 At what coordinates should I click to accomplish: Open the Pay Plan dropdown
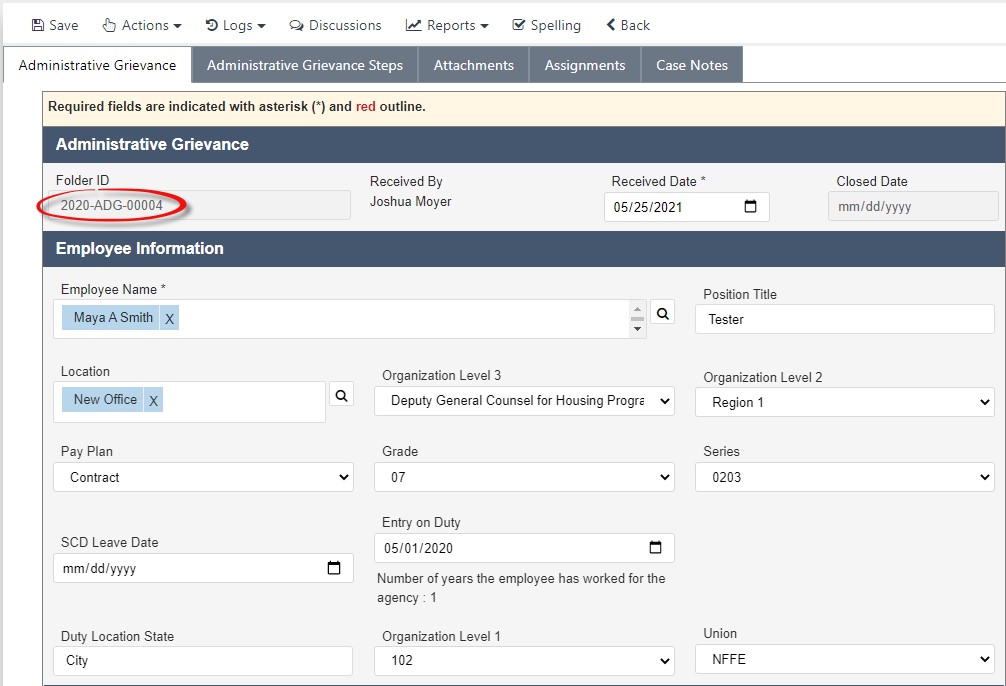point(203,477)
